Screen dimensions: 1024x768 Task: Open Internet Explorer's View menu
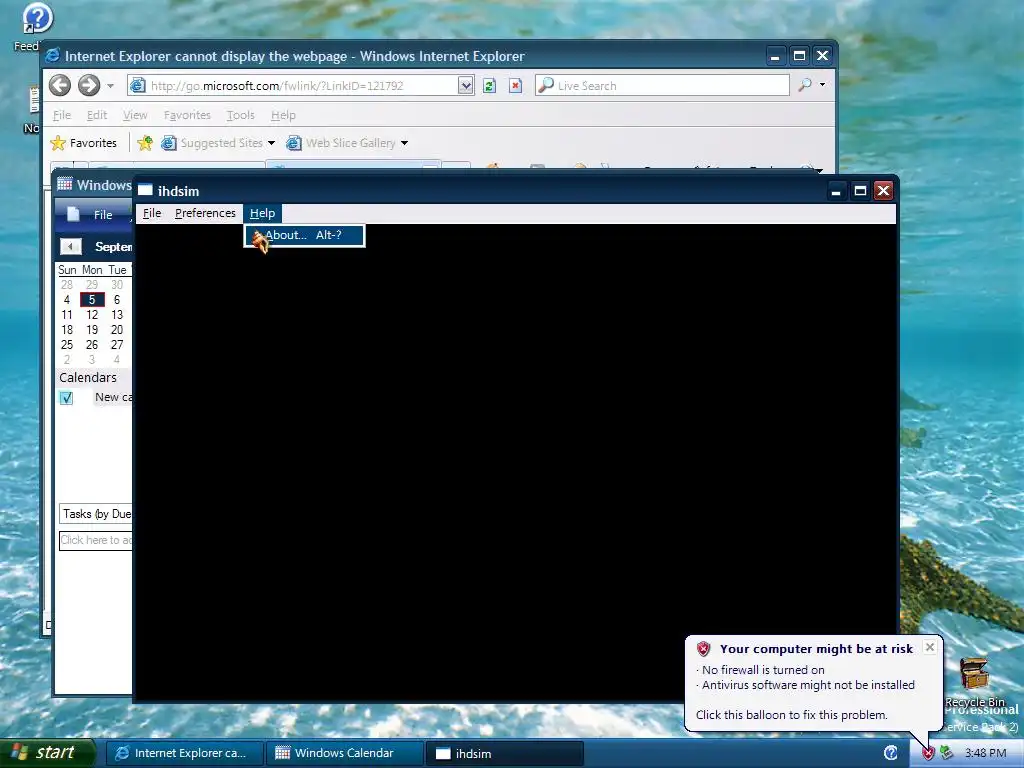point(135,115)
